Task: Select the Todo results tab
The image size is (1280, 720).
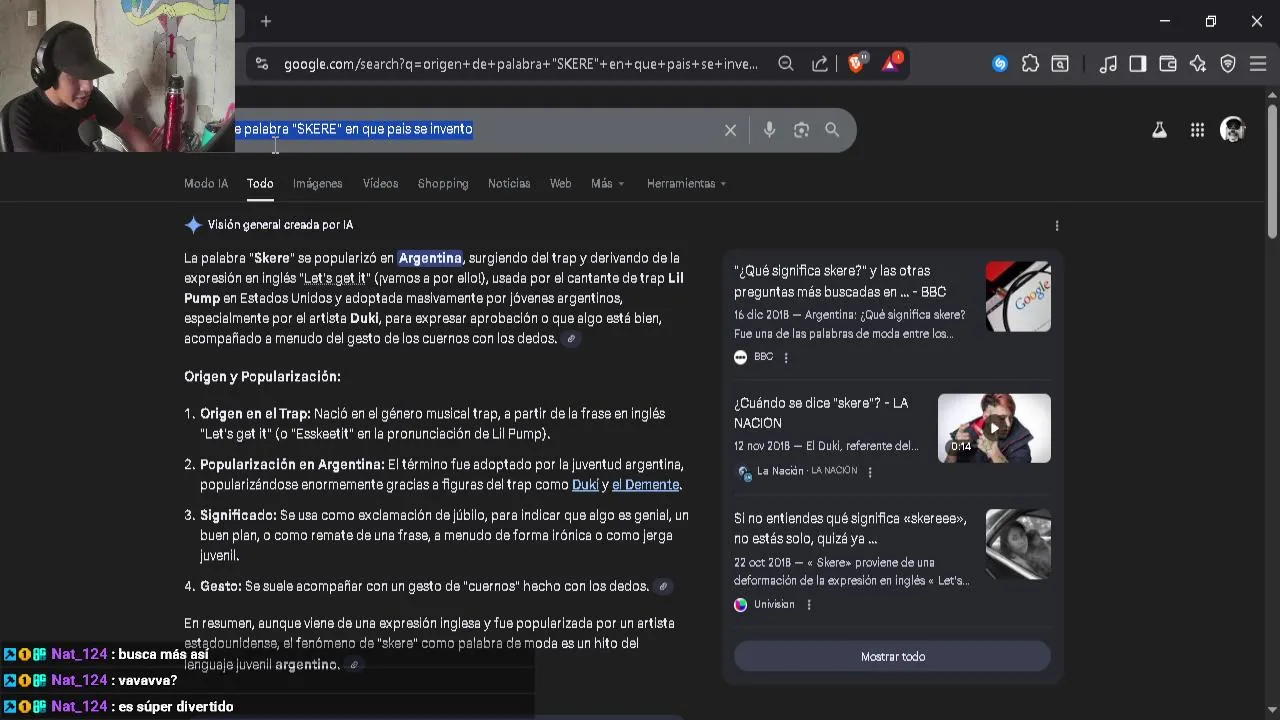Action: tap(260, 184)
